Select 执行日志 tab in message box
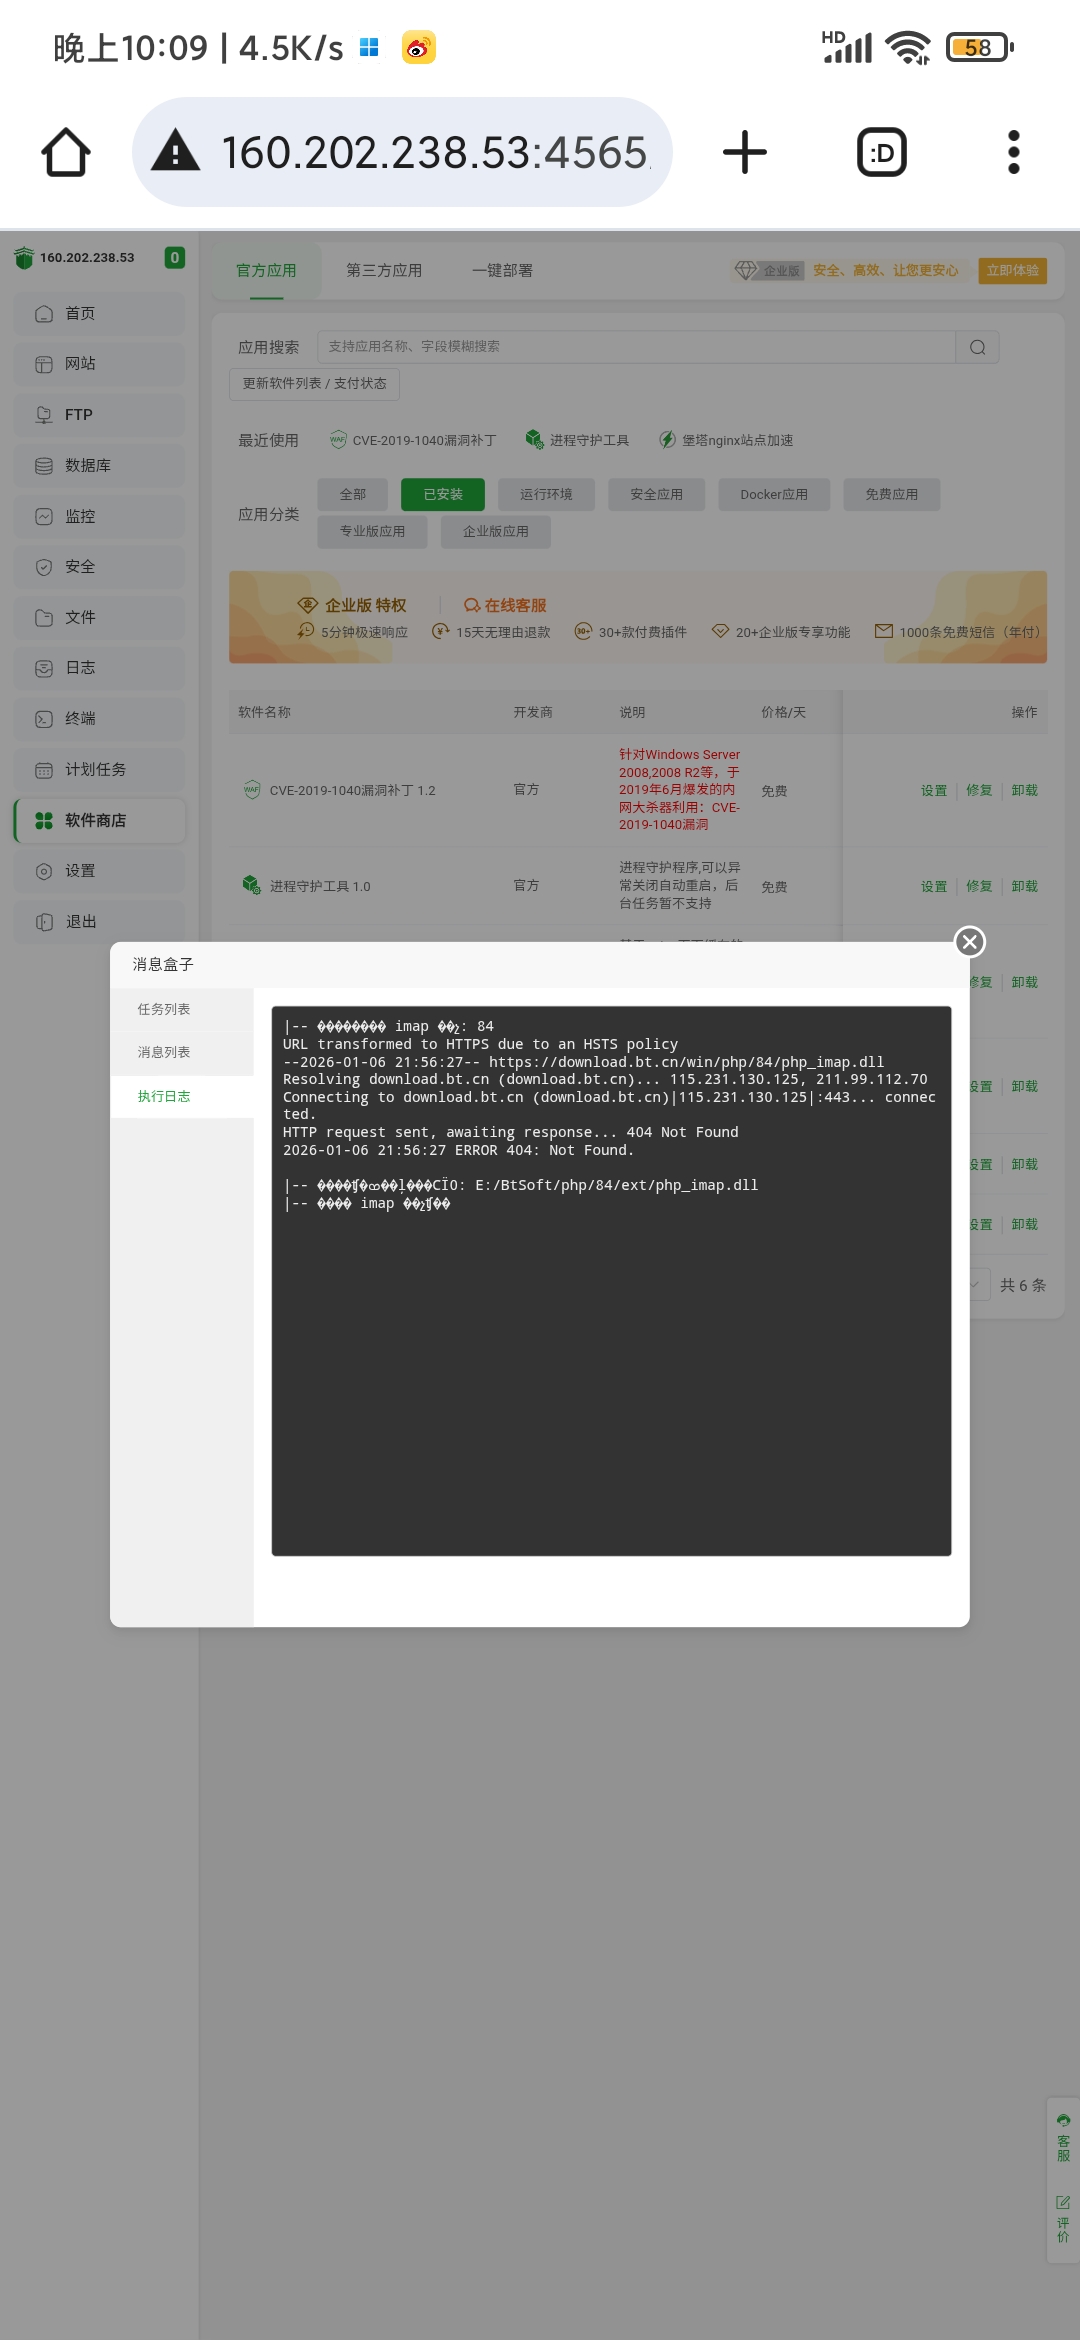 click(x=182, y=1096)
